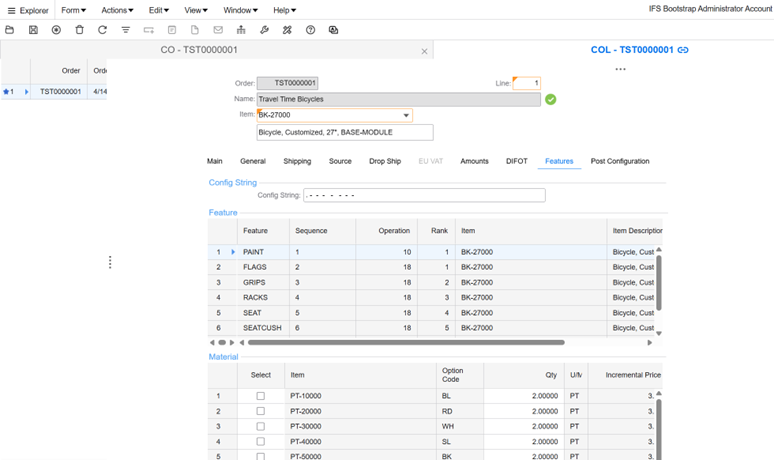
Task: Close the CO - TST0000001 panel
Action: pos(424,51)
